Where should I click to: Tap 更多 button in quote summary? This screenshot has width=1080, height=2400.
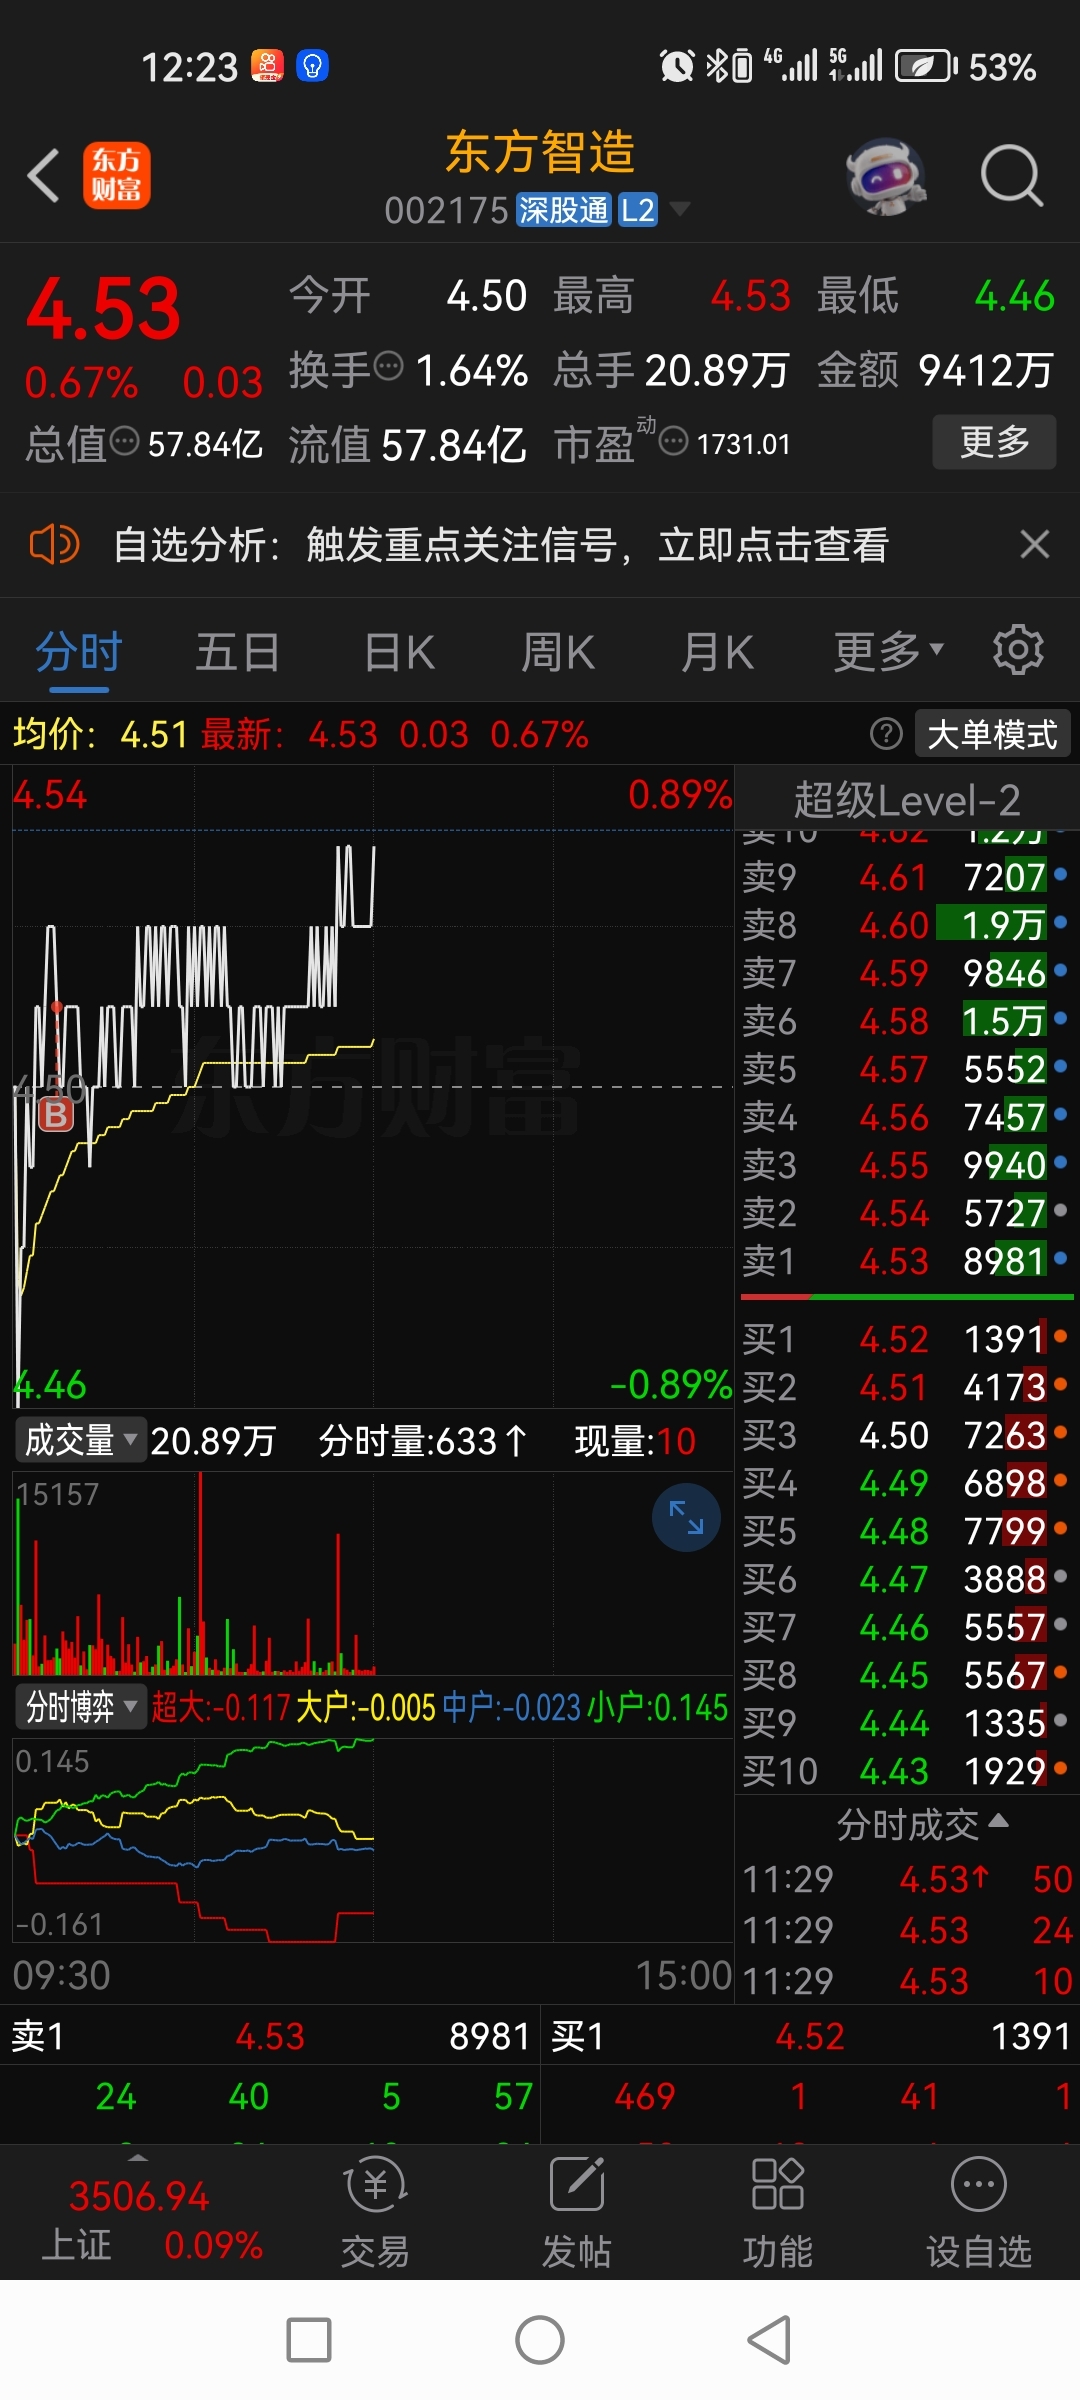pos(994,441)
